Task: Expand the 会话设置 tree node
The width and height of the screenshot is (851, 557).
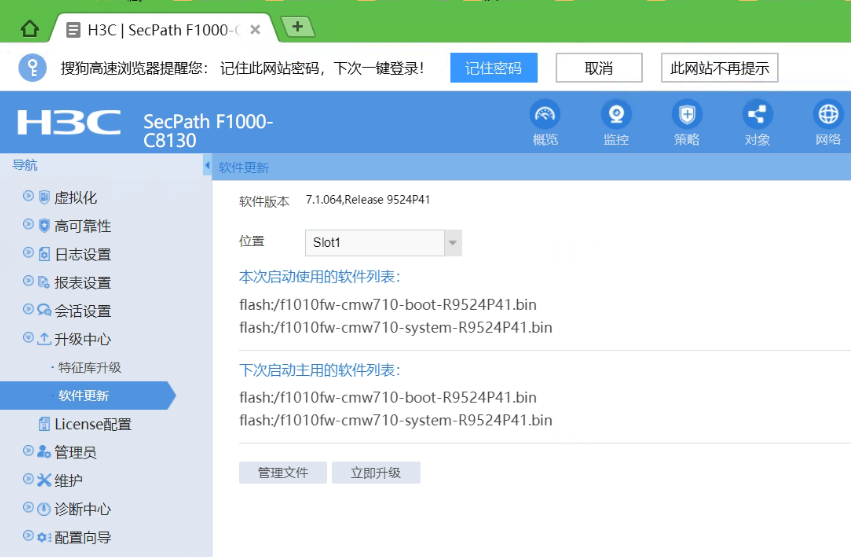Action: 28,309
